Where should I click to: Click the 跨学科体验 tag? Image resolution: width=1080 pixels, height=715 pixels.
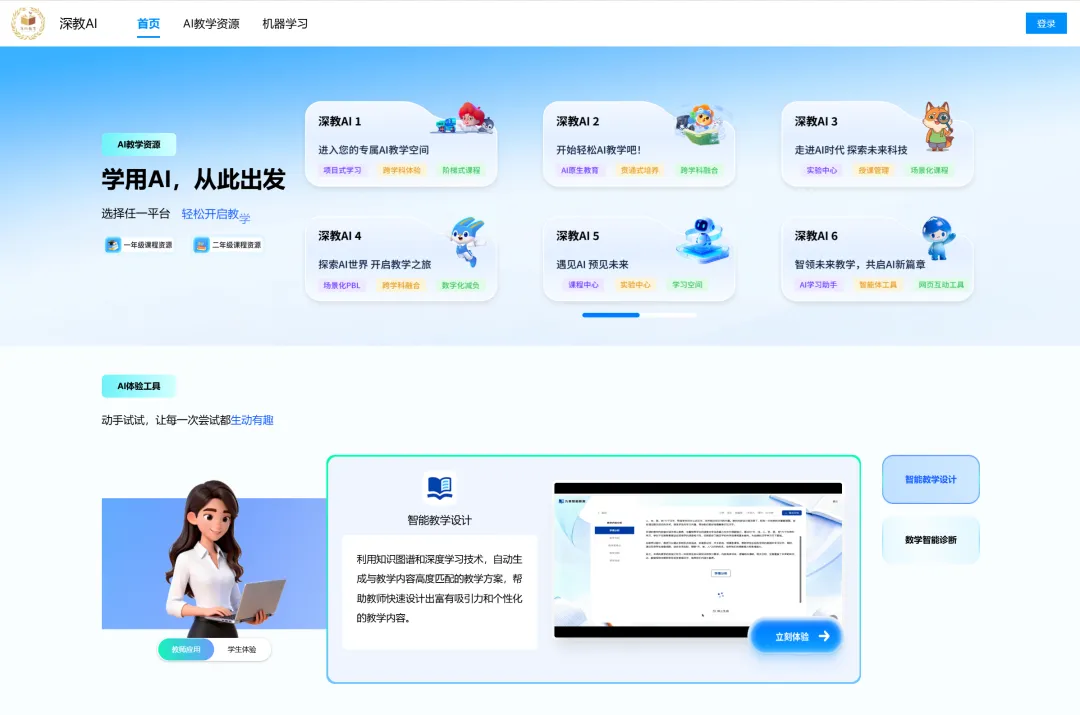coord(402,170)
